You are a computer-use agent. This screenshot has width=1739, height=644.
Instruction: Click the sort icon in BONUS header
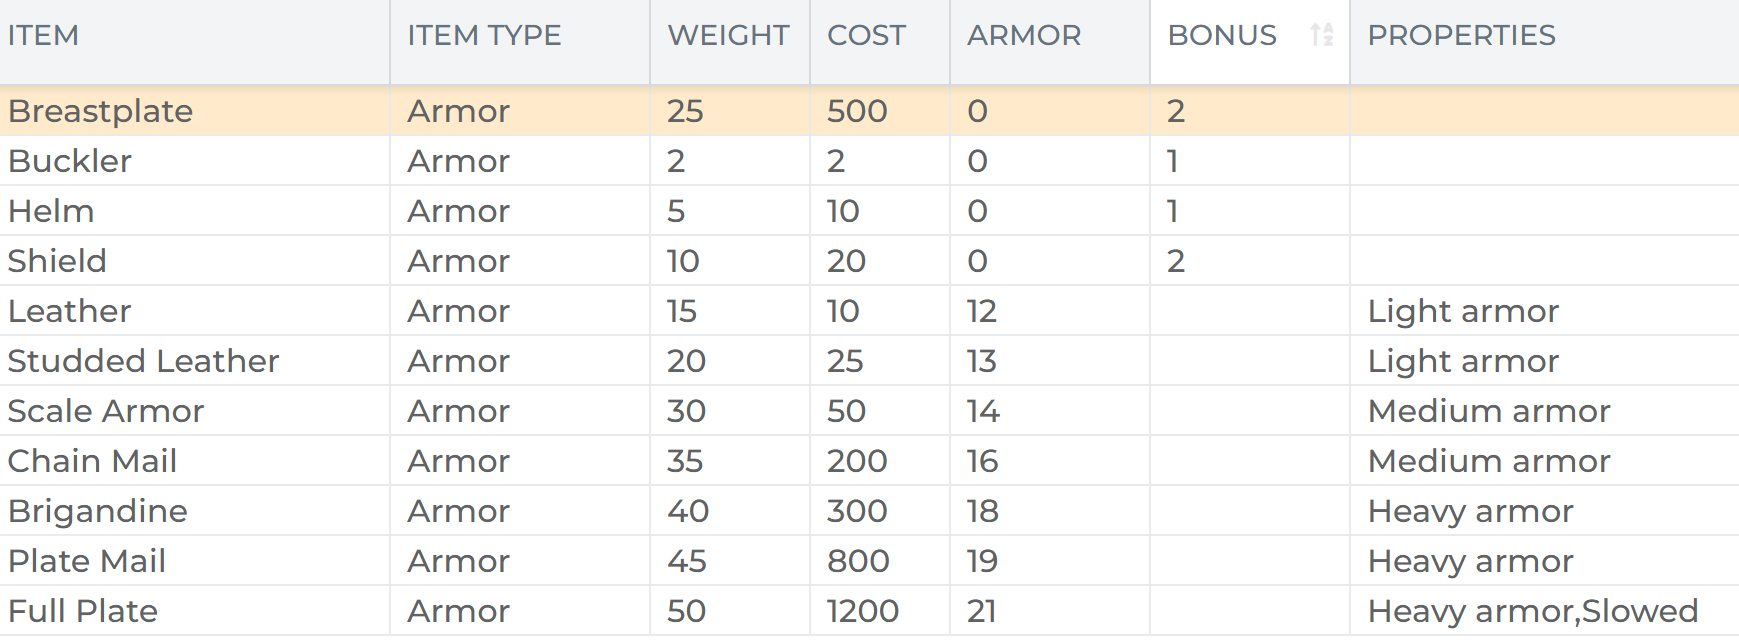[1322, 35]
